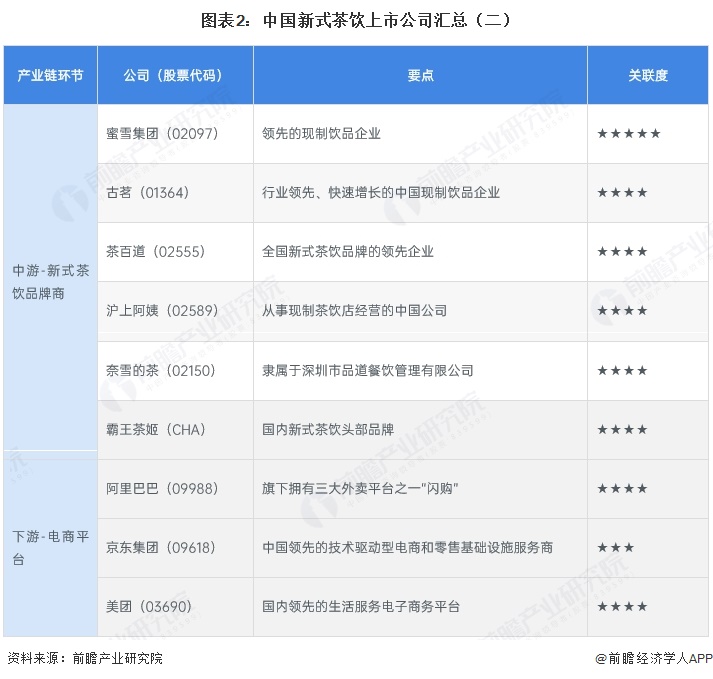Select the text 国内领先的生活服务电子商务平台
713x679 pixels.
tap(361, 606)
